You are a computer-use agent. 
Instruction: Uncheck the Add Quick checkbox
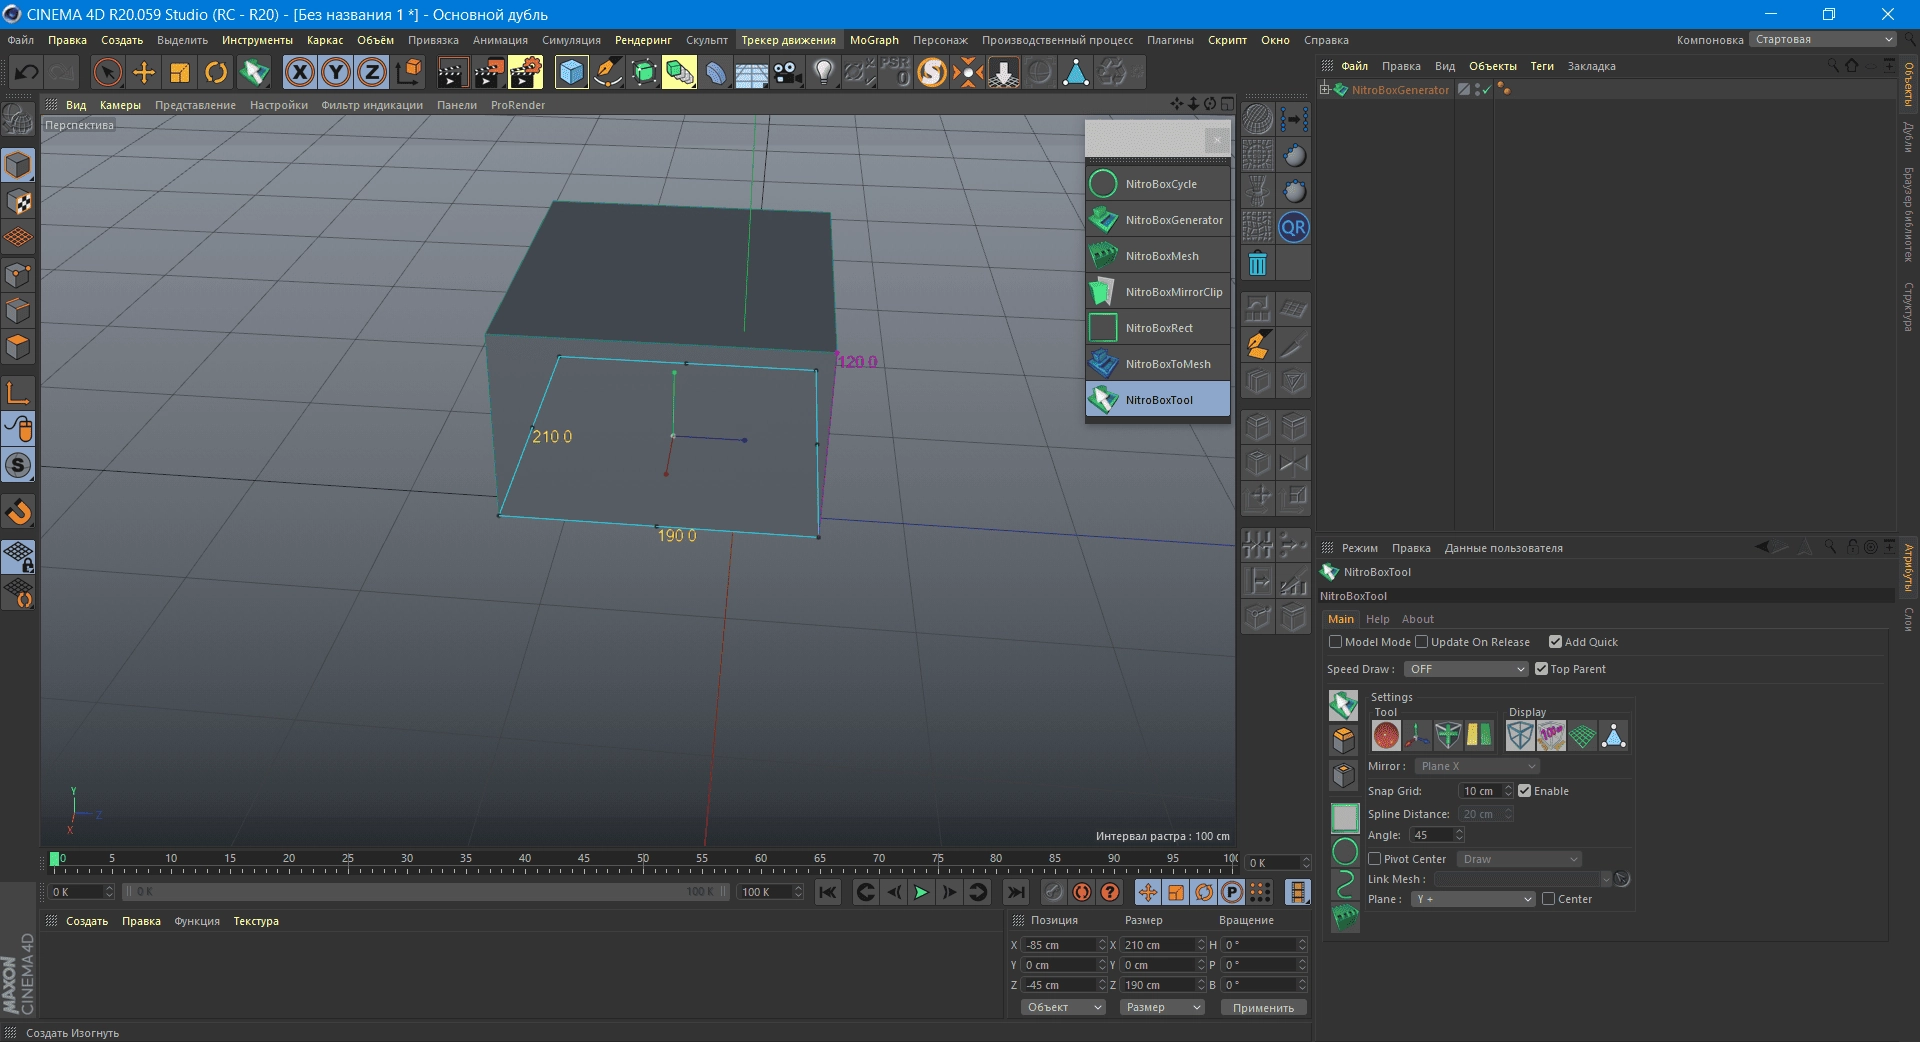tap(1555, 642)
